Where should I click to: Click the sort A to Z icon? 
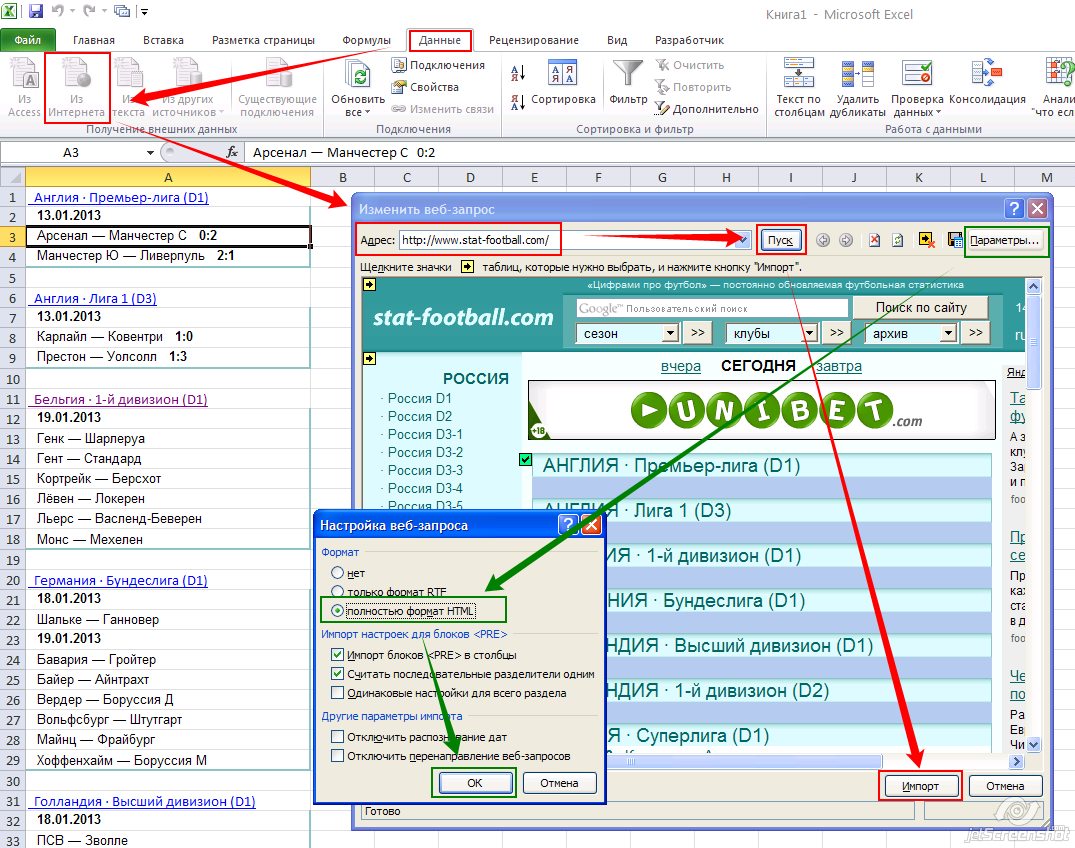coord(518,73)
